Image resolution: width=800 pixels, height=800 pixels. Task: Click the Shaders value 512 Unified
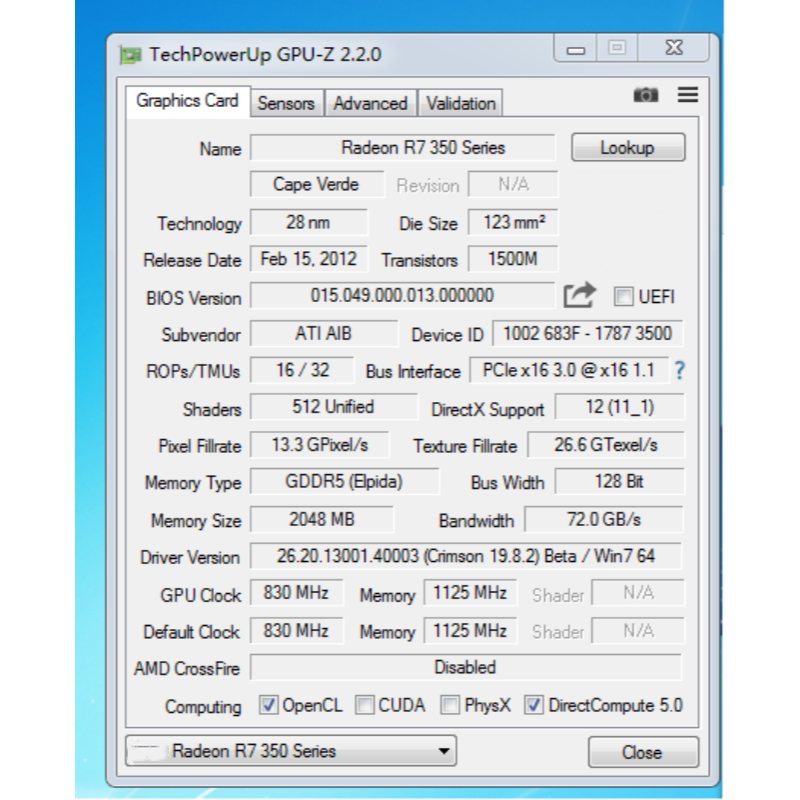point(334,407)
